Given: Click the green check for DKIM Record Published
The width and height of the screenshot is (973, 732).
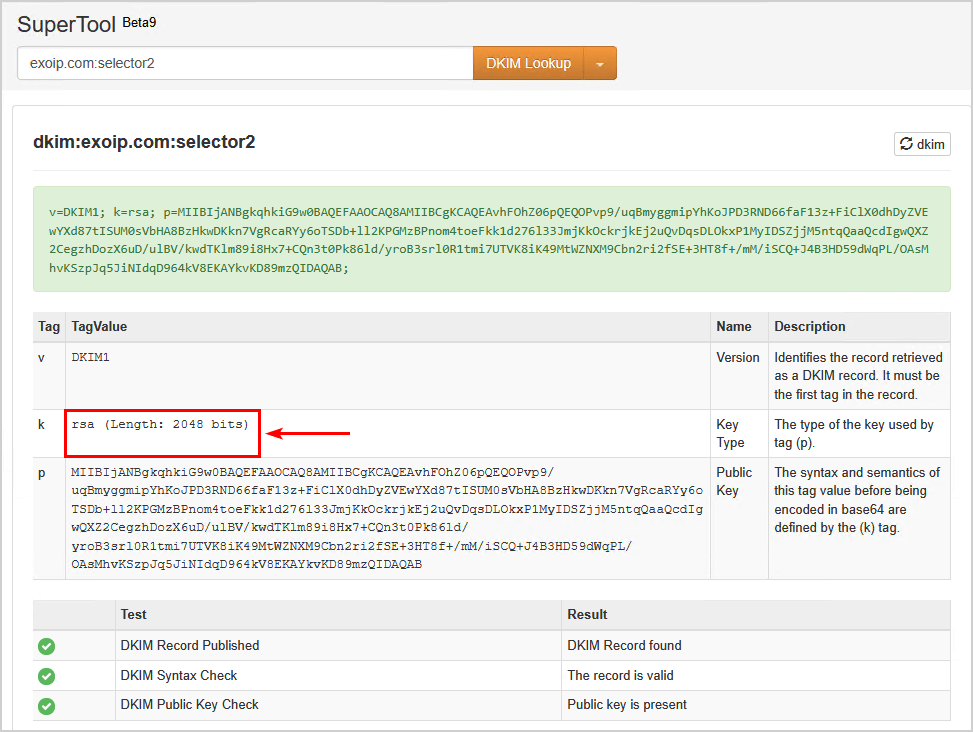Looking at the screenshot, I should click(x=46, y=646).
